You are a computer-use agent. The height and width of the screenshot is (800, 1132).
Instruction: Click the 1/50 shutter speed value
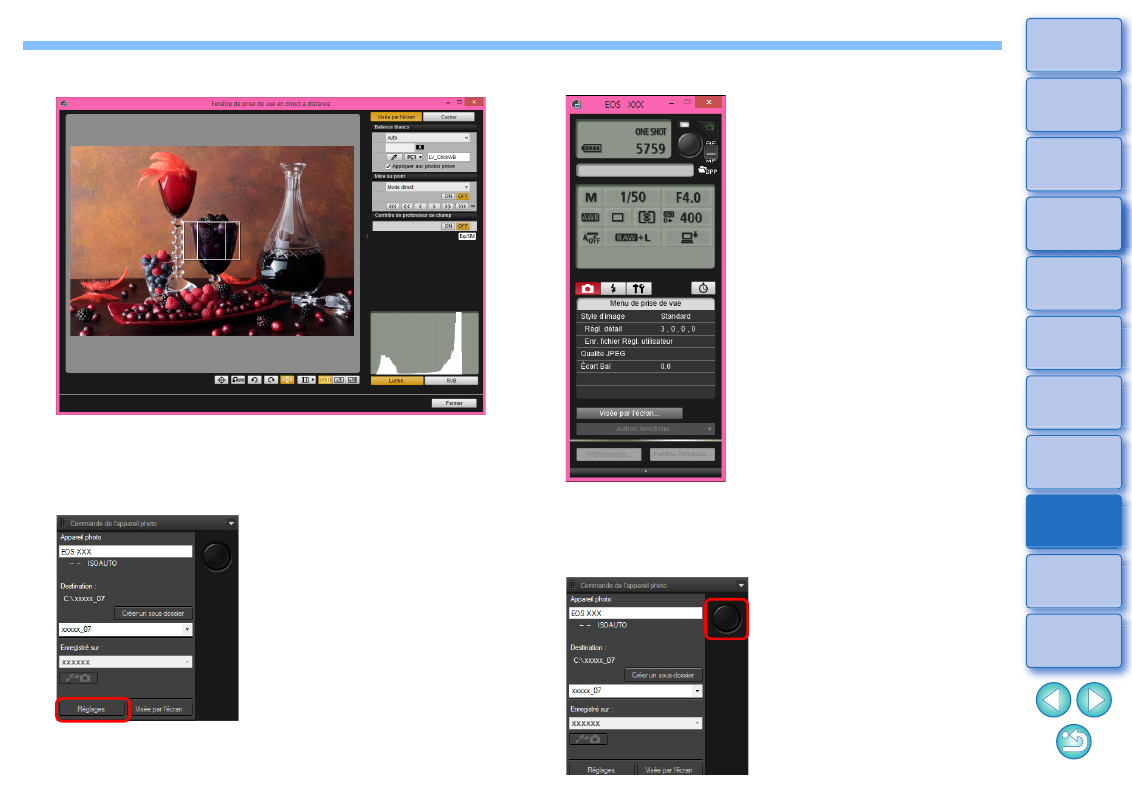click(632, 197)
